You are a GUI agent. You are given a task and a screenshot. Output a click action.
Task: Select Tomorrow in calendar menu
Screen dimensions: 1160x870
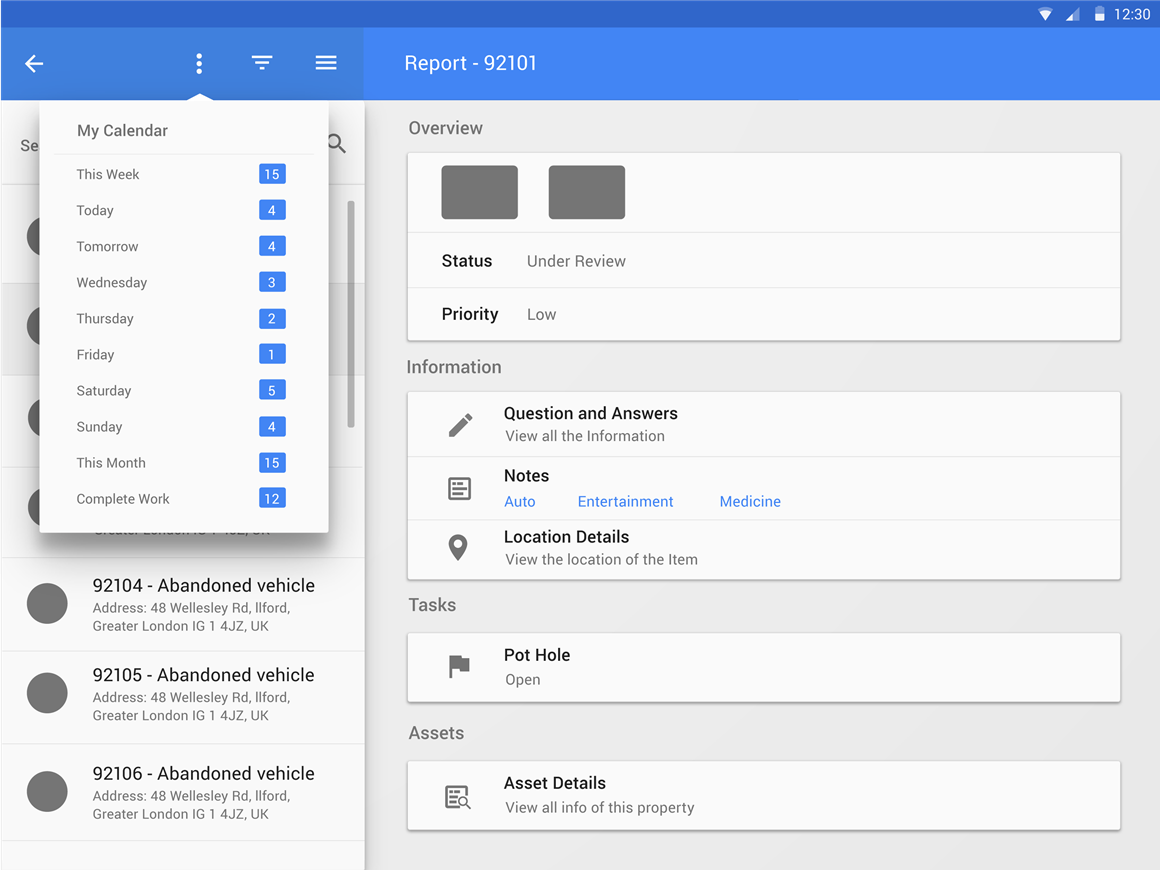(183, 246)
